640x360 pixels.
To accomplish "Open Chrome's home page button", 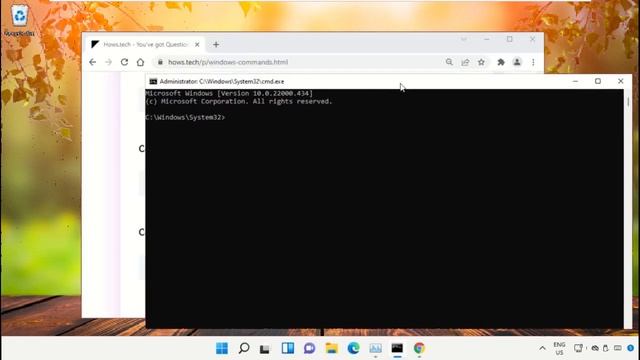I will [140, 62].
